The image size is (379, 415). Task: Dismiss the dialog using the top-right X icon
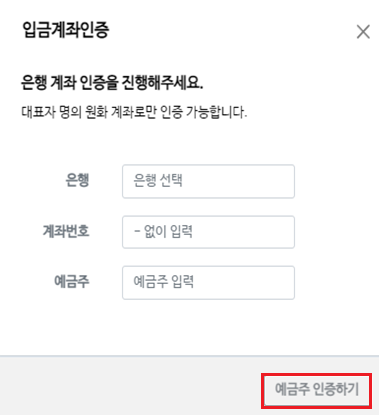(x=363, y=32)
